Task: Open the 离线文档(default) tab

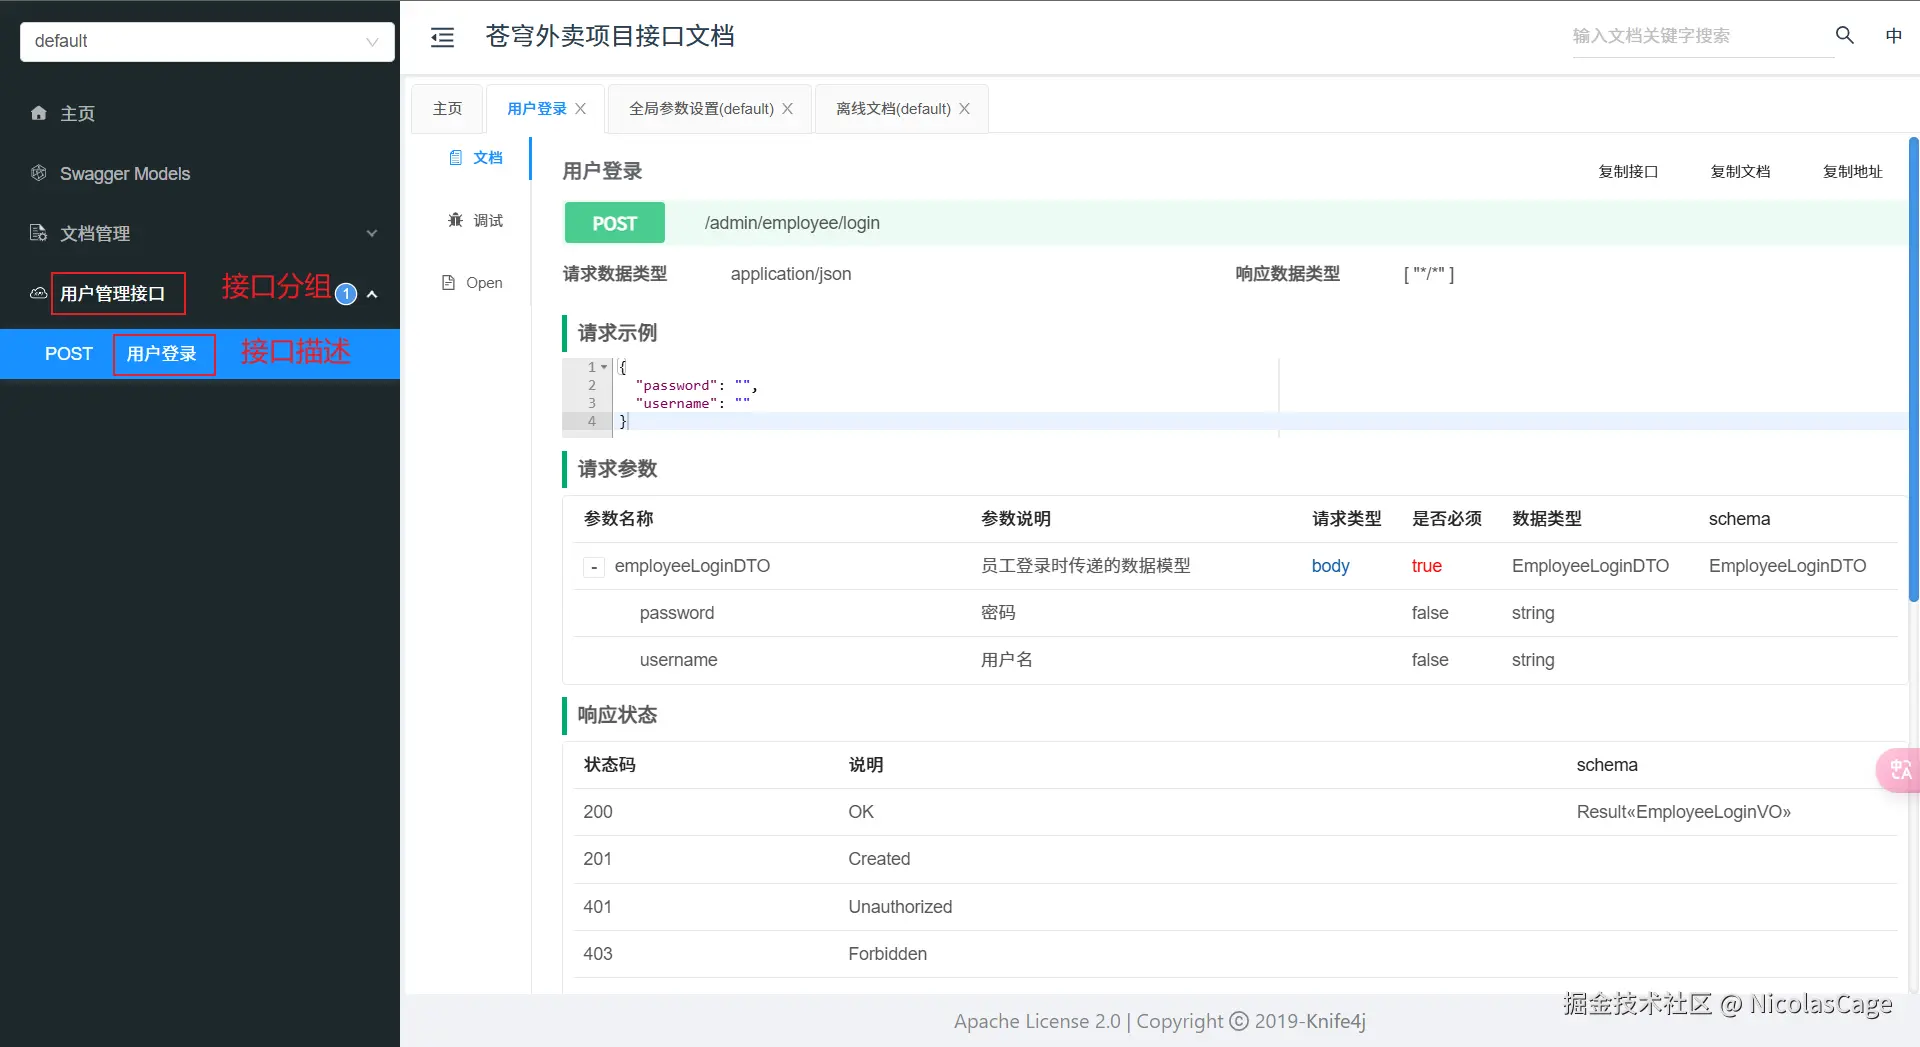Action: click(x=893, y=108)
